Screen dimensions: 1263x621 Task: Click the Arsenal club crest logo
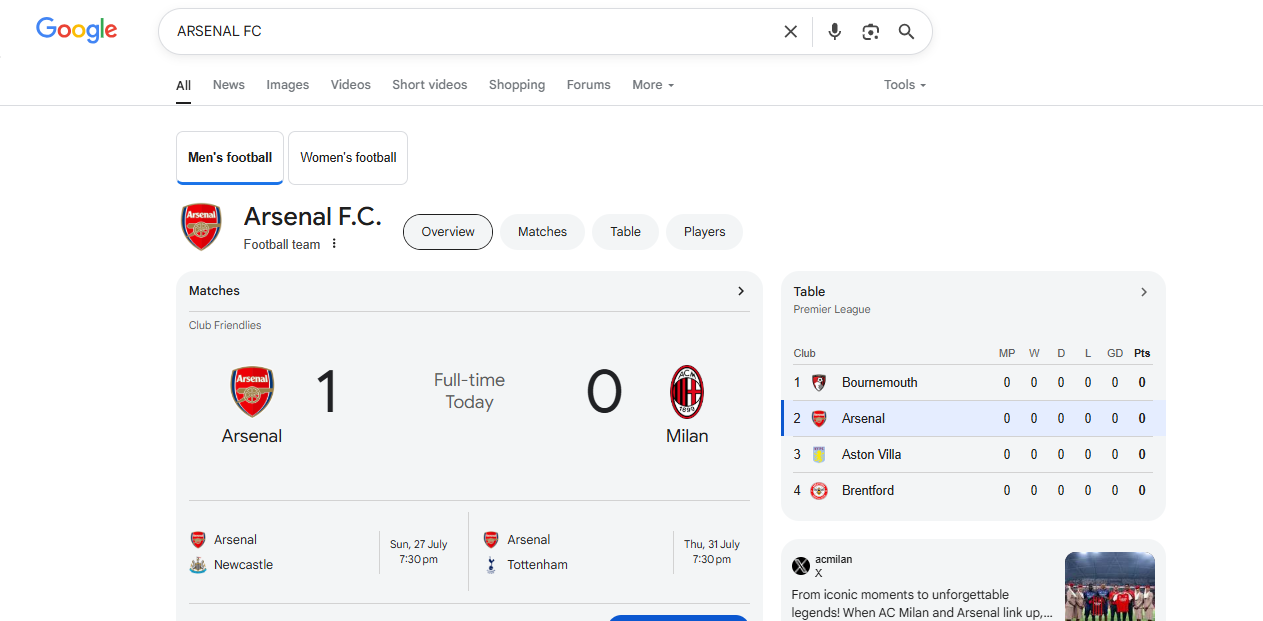pos(201,226)
